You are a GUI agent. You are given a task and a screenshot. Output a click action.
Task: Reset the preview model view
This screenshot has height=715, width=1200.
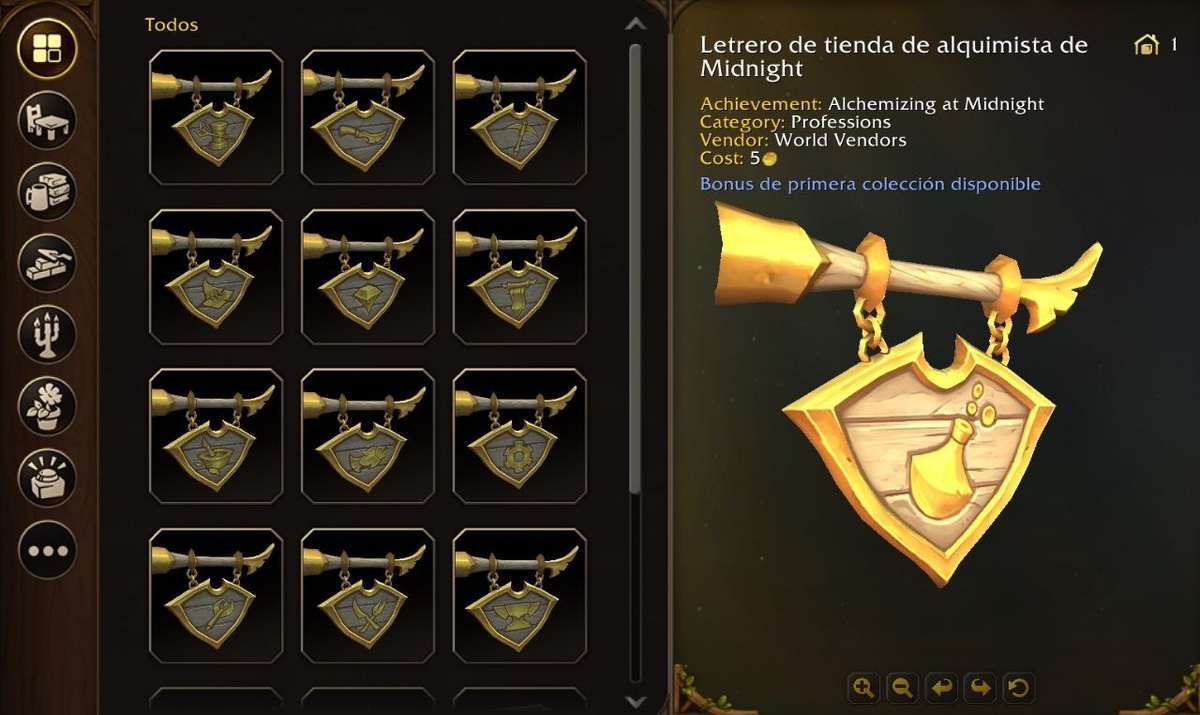1018,687
